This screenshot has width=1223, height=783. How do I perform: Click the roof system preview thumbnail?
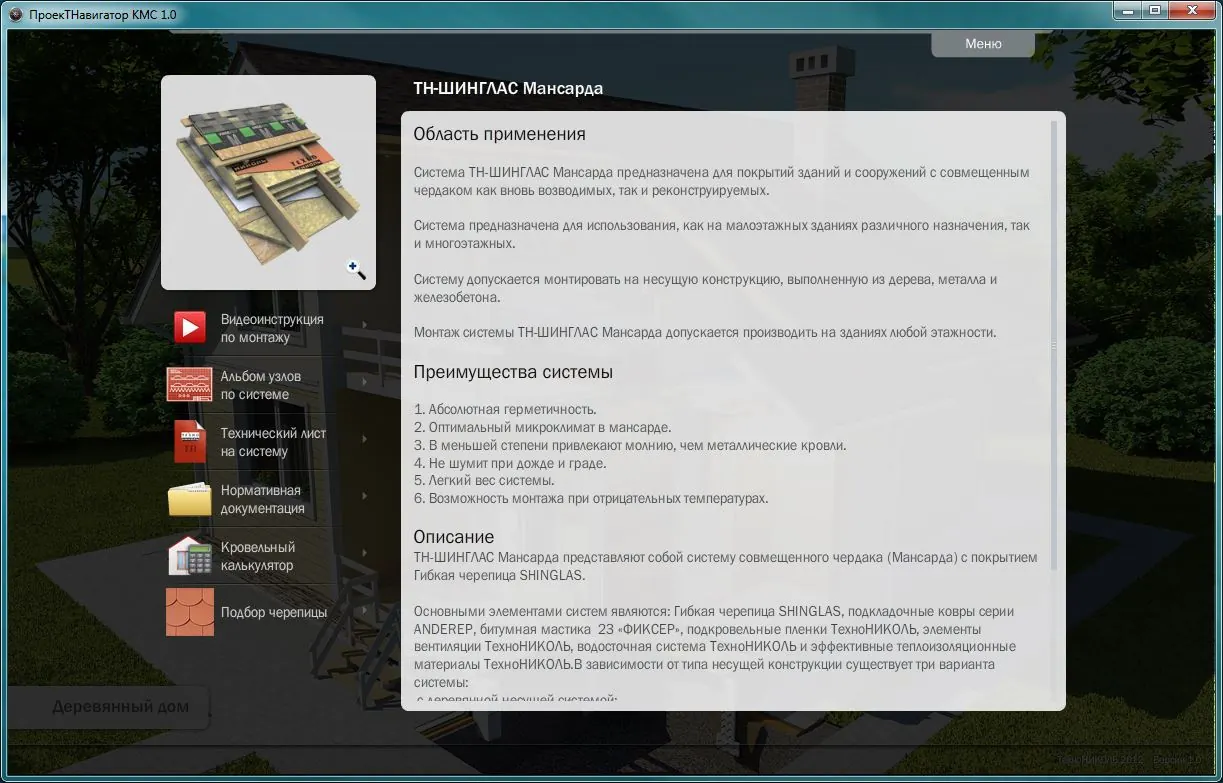tap(268, 182)
